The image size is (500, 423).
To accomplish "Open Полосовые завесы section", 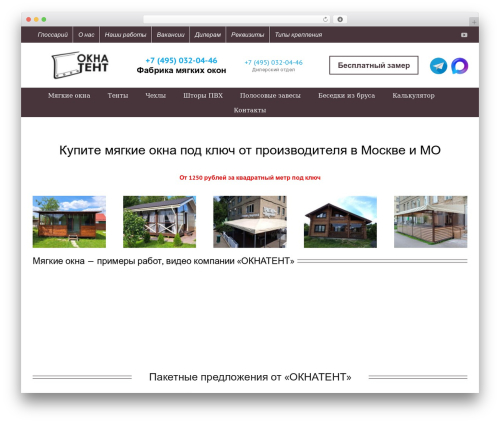I will tap(270, 96).
